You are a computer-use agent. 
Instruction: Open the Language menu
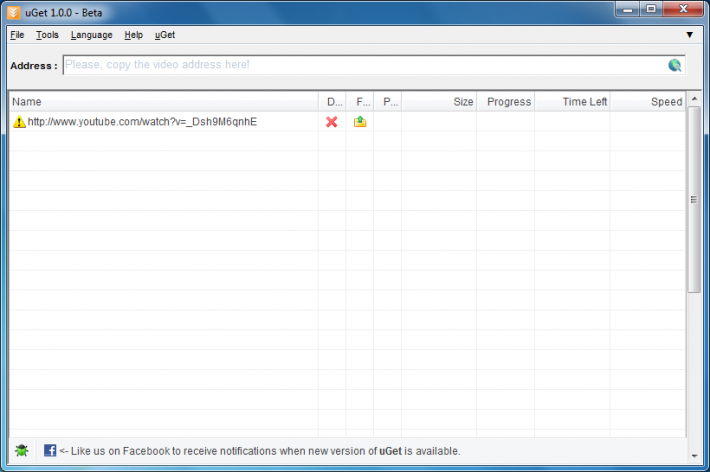click(x=91, y=35)
